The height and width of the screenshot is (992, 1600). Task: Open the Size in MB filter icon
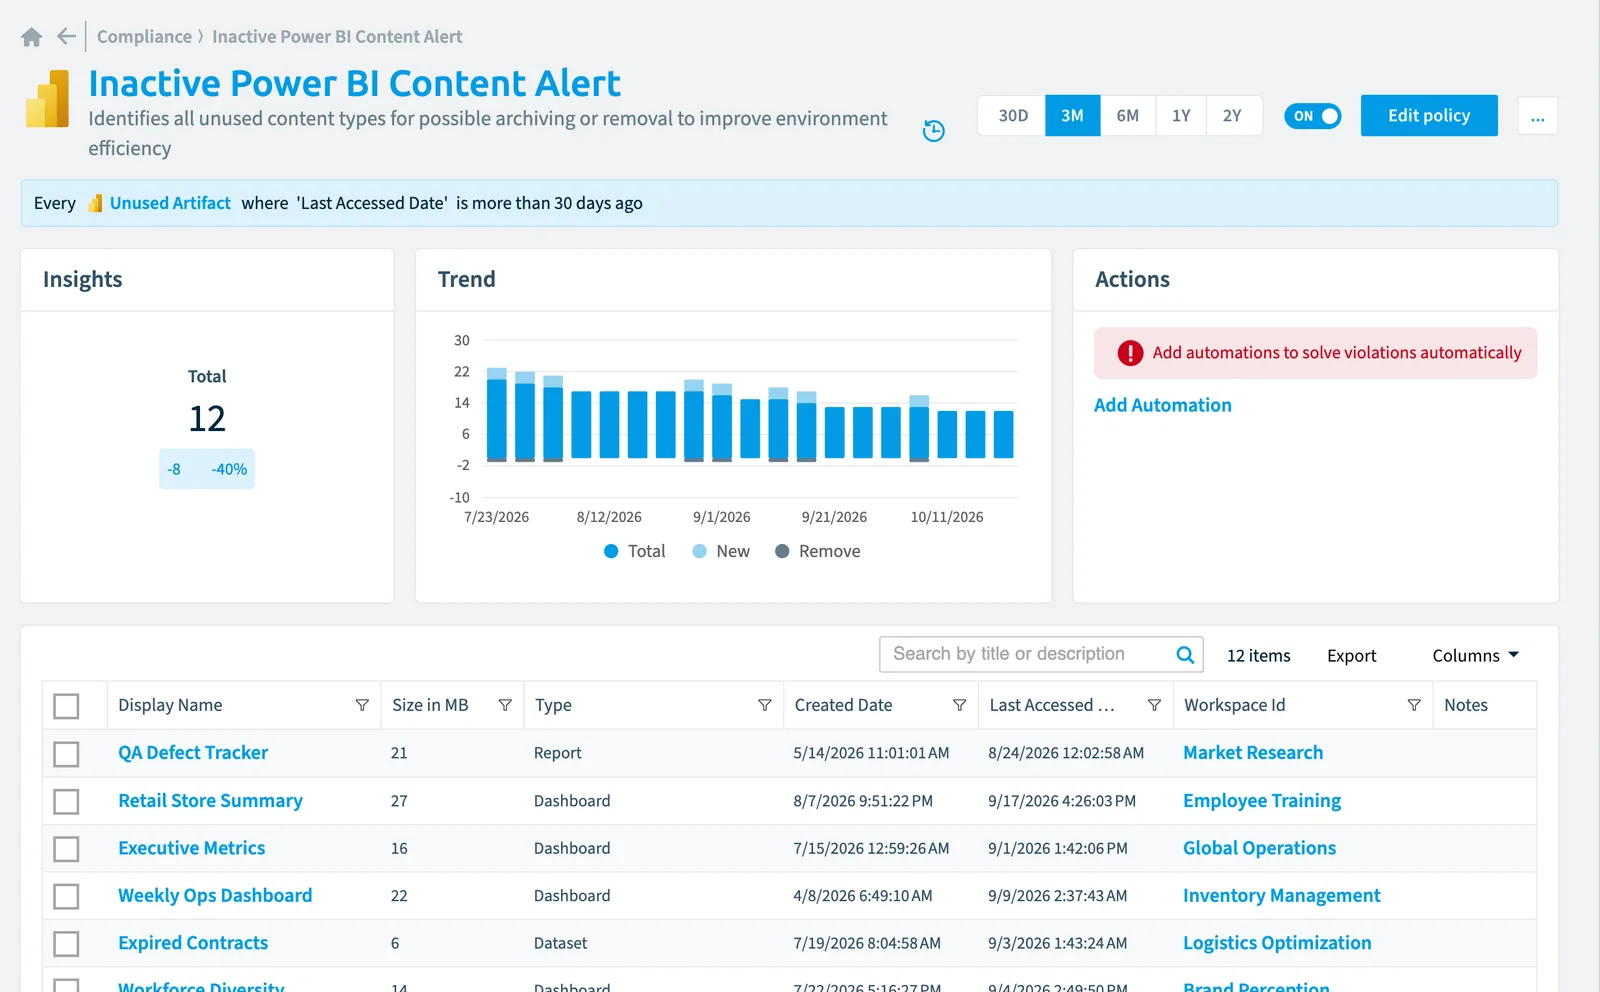(505, 705)
